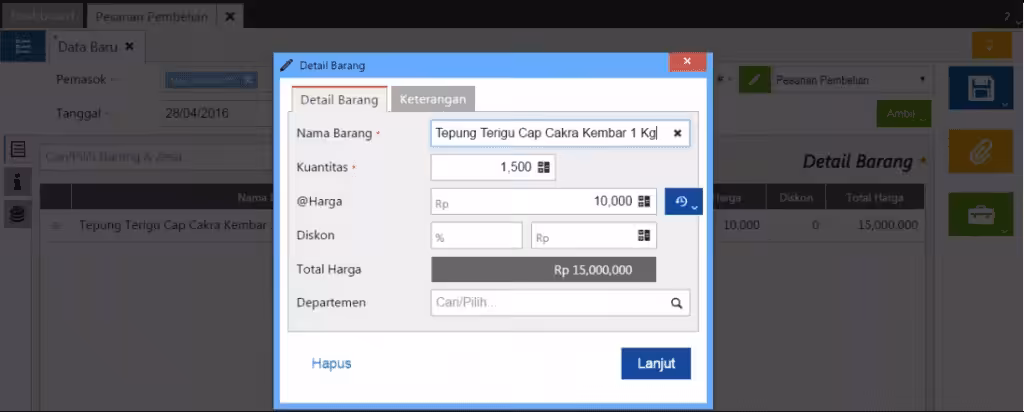Viewport: 1024px width, 412px height.
Task: Click the row handle icon of the Tepung Terigu row
Action: point(56,225)
